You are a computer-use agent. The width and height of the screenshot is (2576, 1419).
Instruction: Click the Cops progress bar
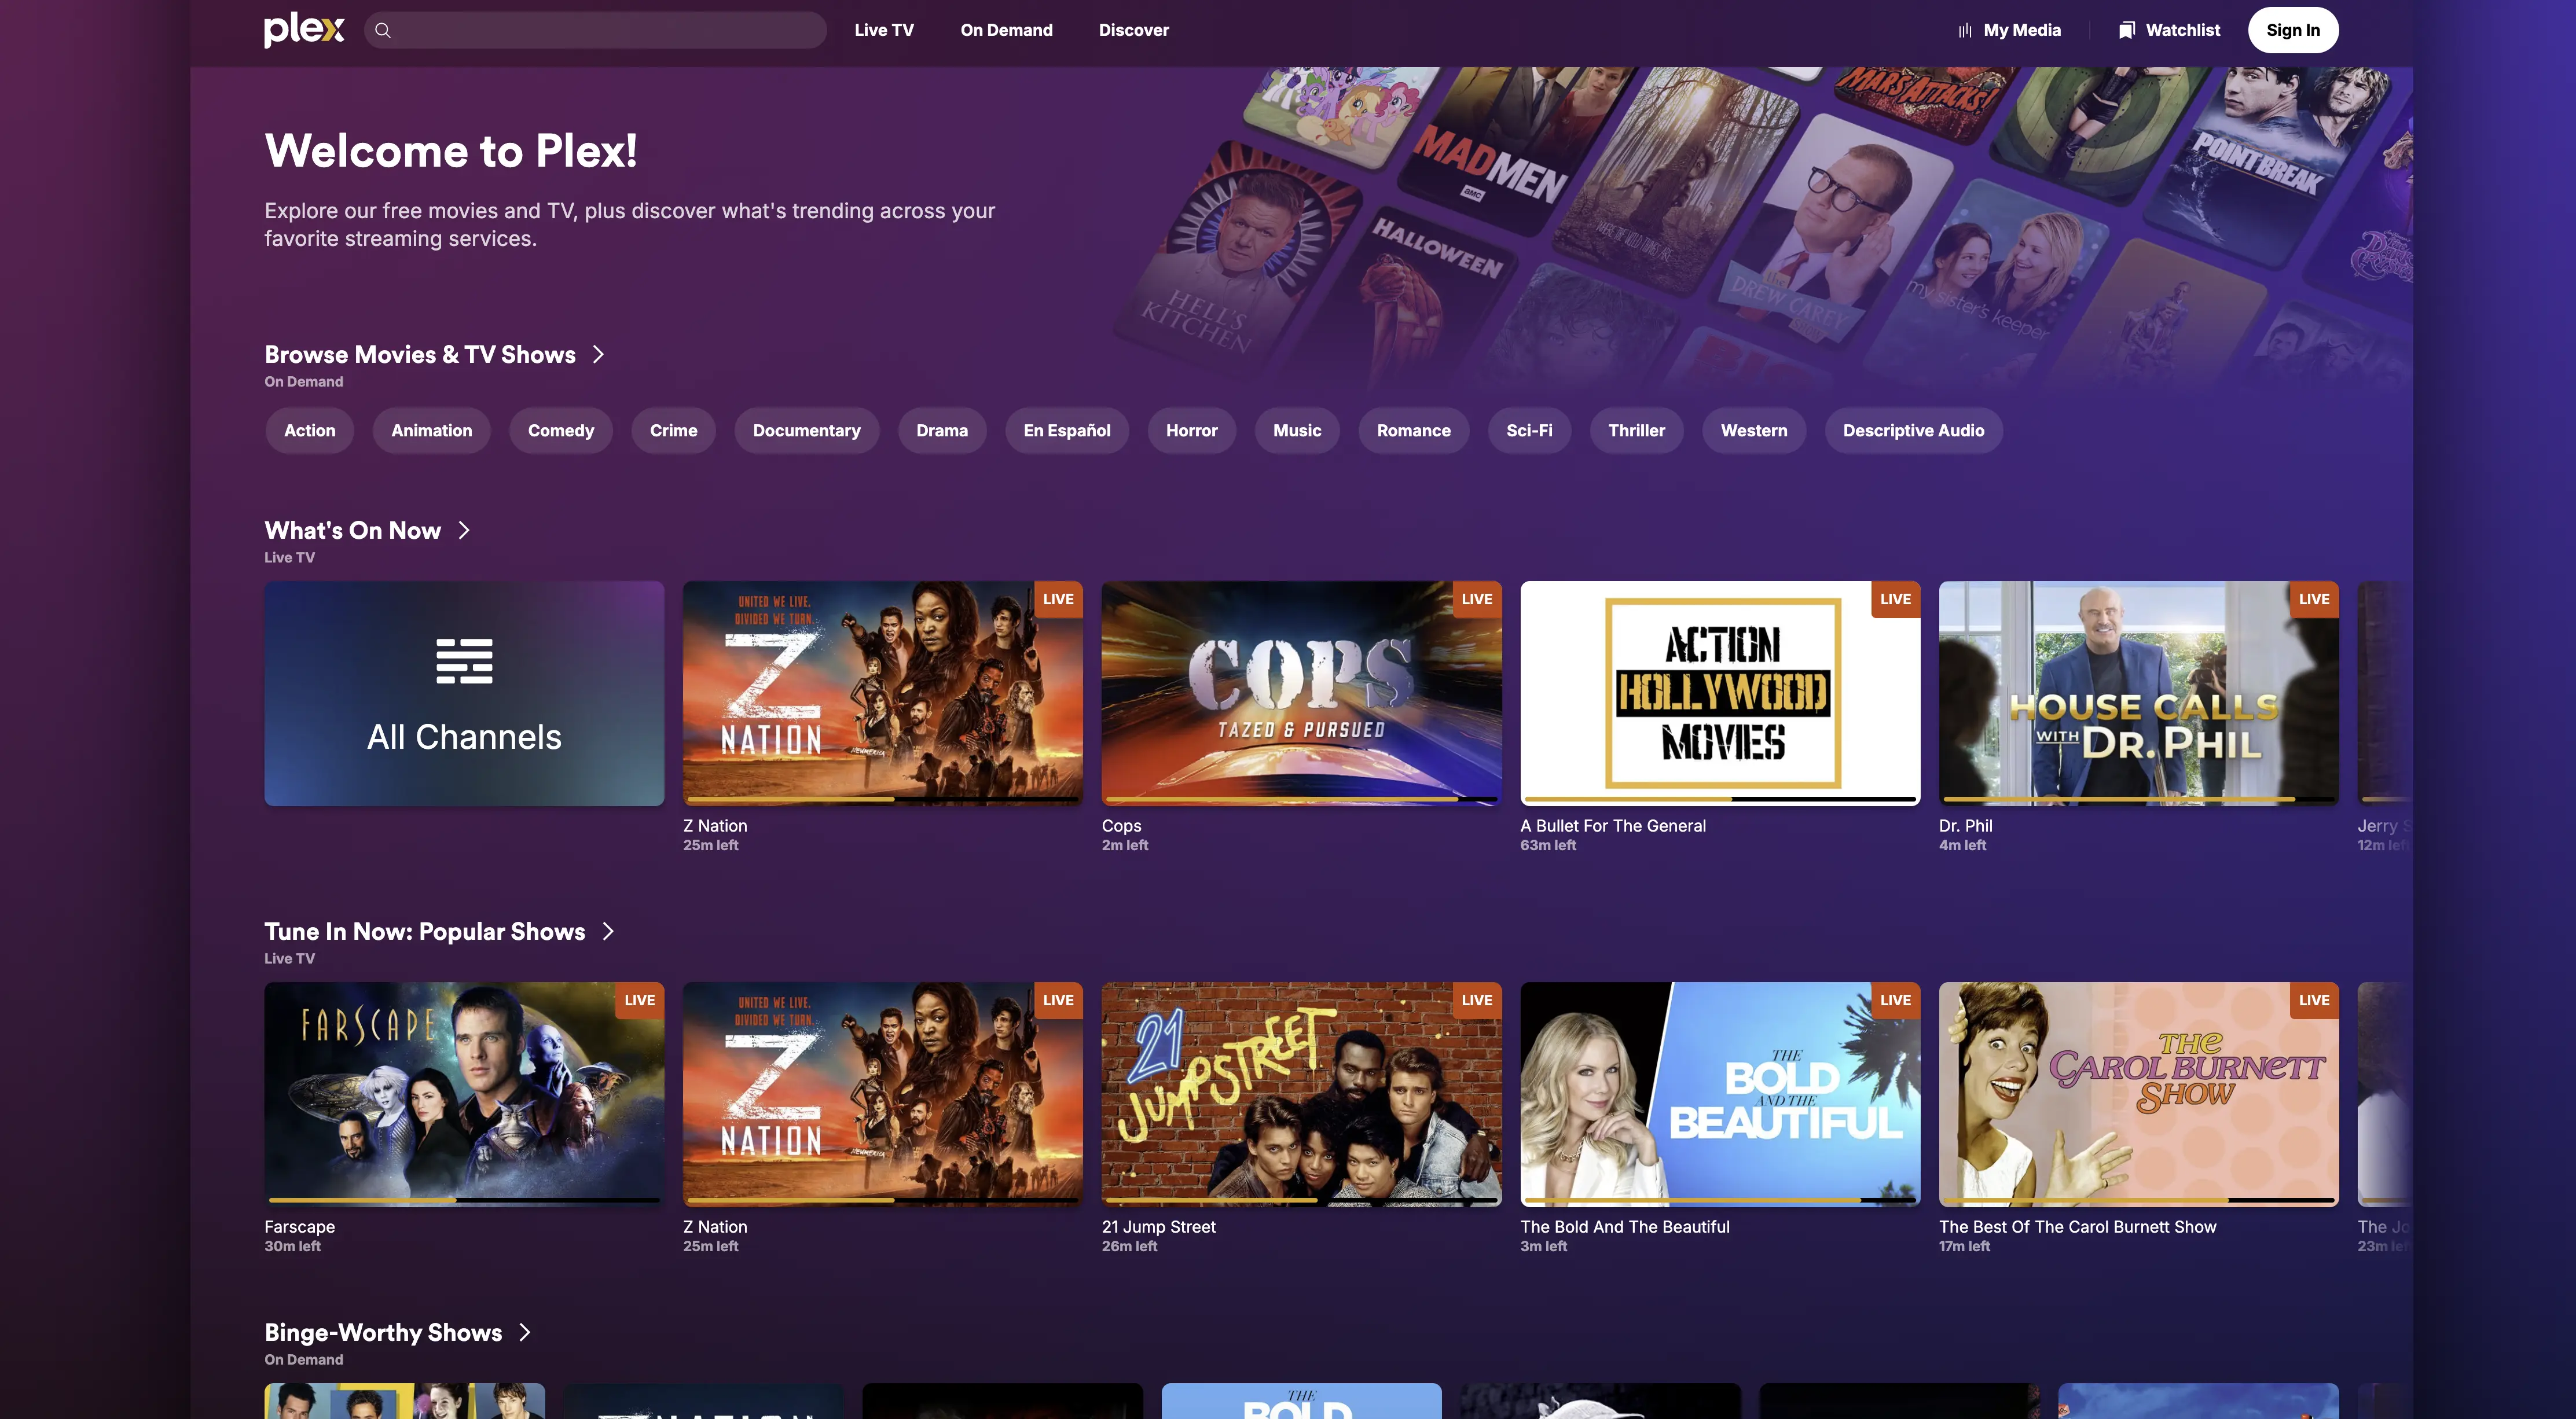pos(1301,798)
